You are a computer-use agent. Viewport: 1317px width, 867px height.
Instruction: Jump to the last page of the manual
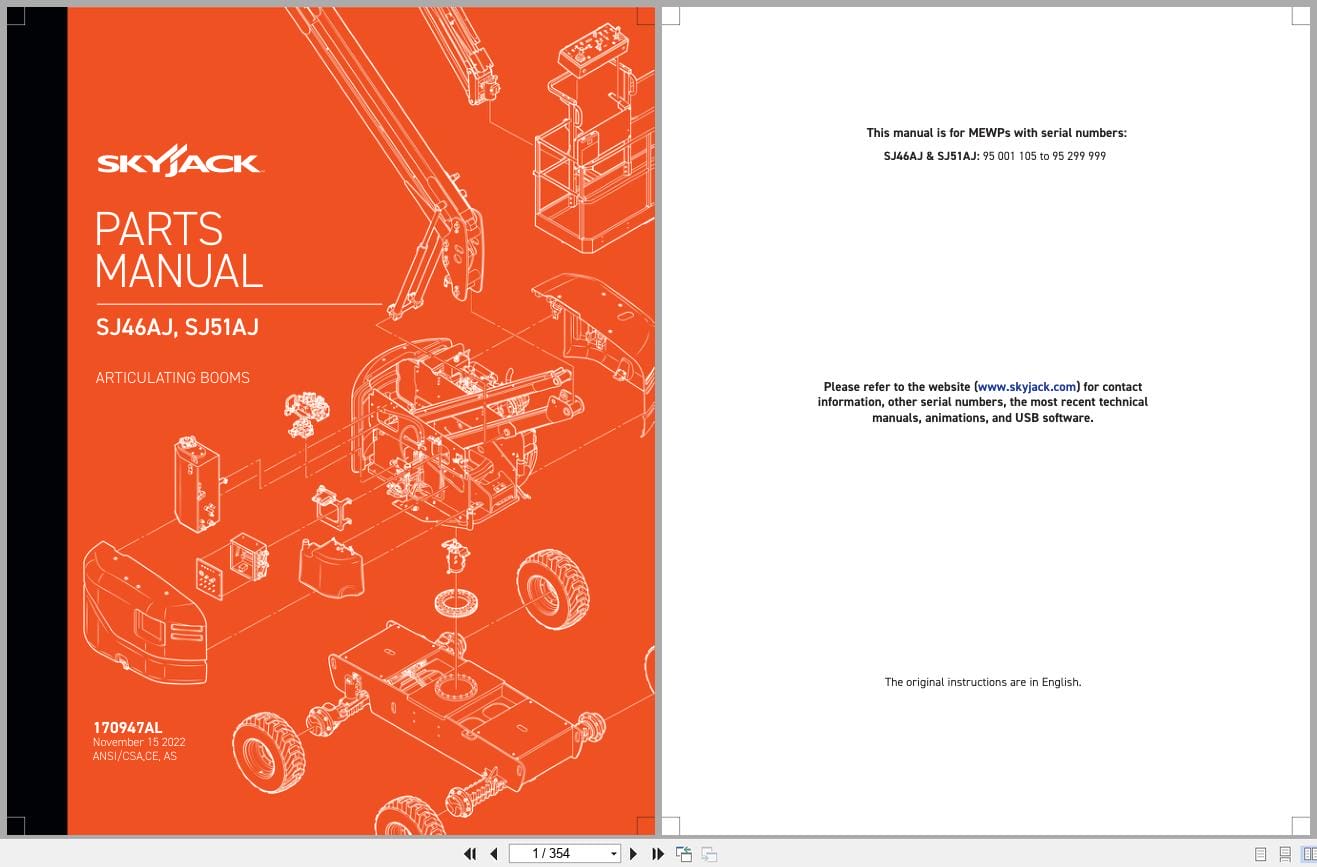[x=657, y=854]
